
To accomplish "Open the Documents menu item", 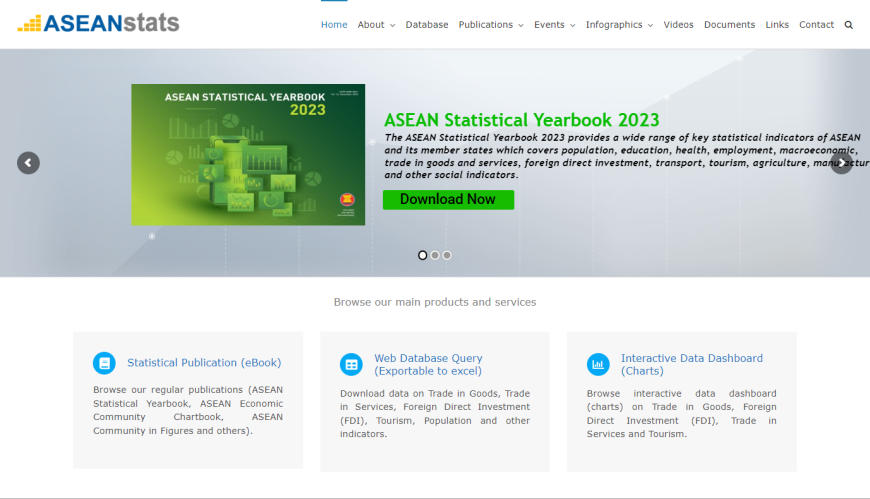I will (x=729, y=25).
